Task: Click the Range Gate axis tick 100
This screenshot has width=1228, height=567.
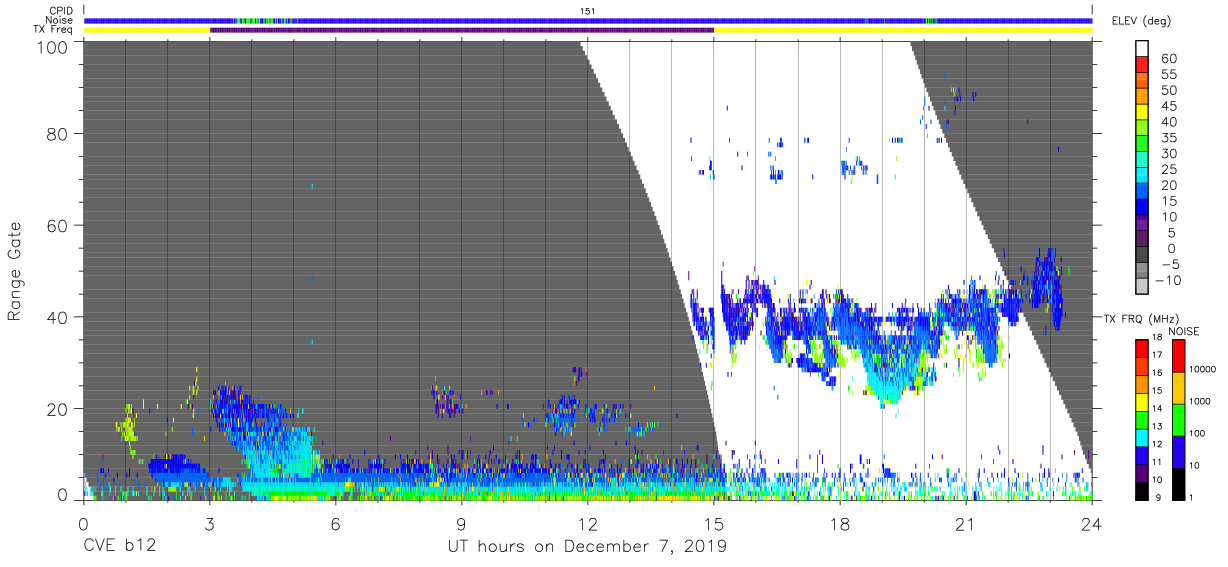Action: pos(54,47)
